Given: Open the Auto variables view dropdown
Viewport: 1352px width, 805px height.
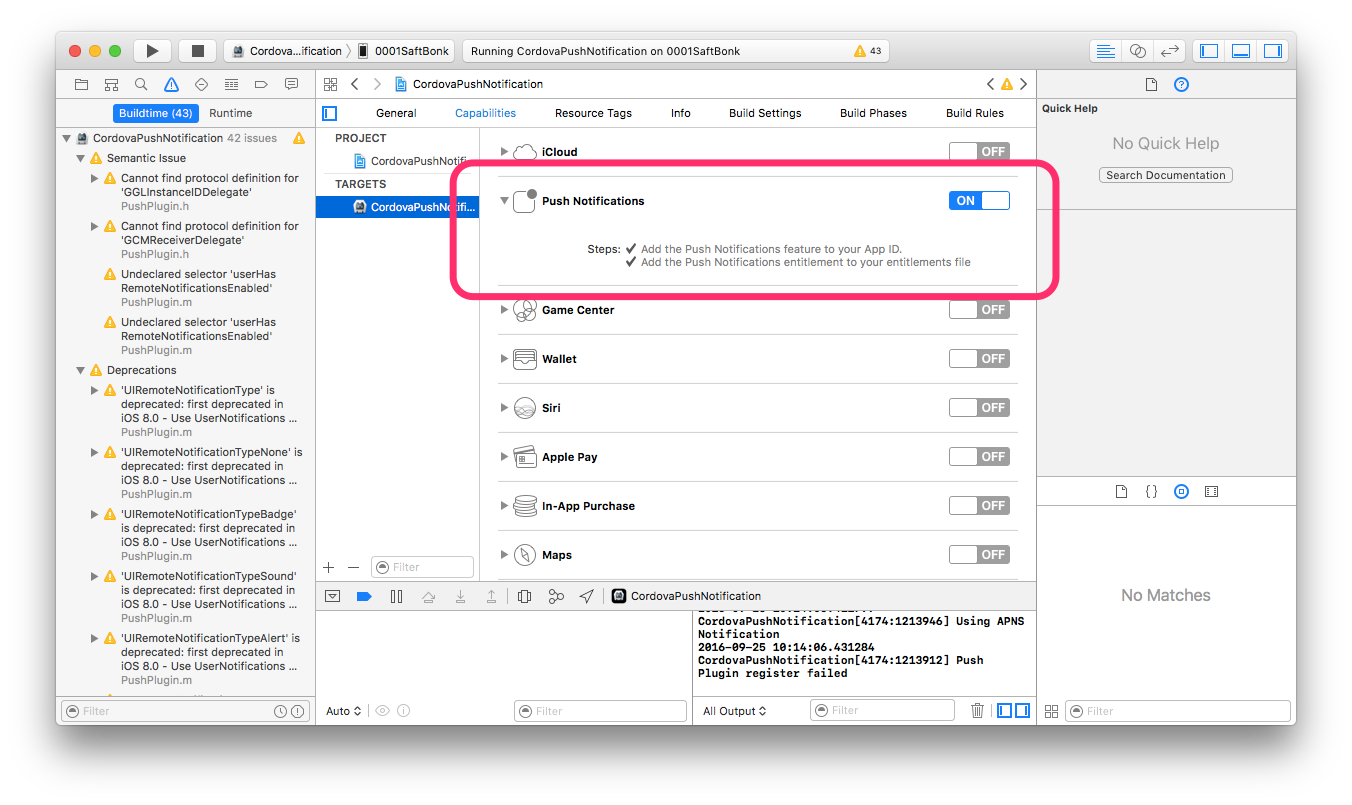Looking at the screenshot, I should point(343,711).
